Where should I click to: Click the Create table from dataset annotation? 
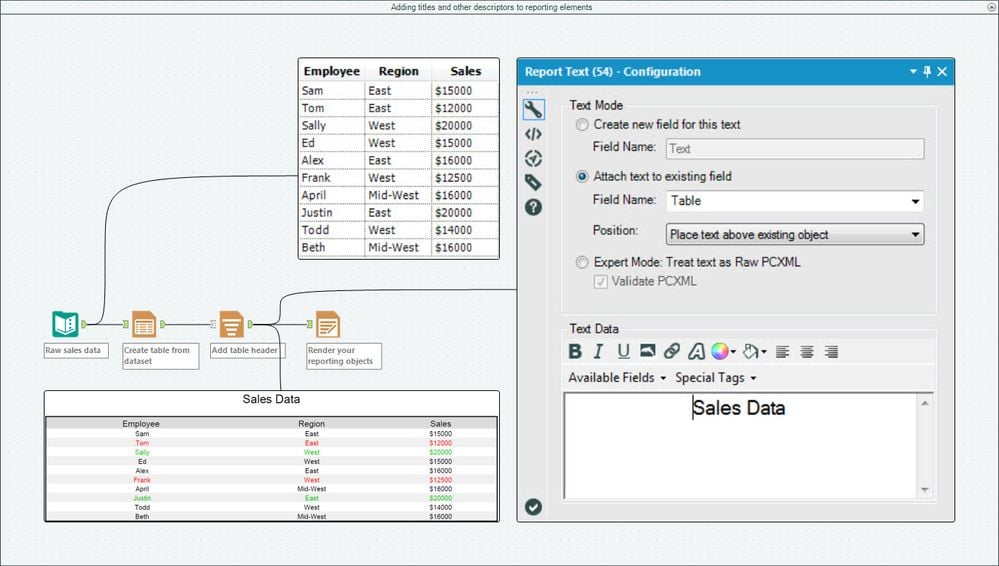click(161, 356)
